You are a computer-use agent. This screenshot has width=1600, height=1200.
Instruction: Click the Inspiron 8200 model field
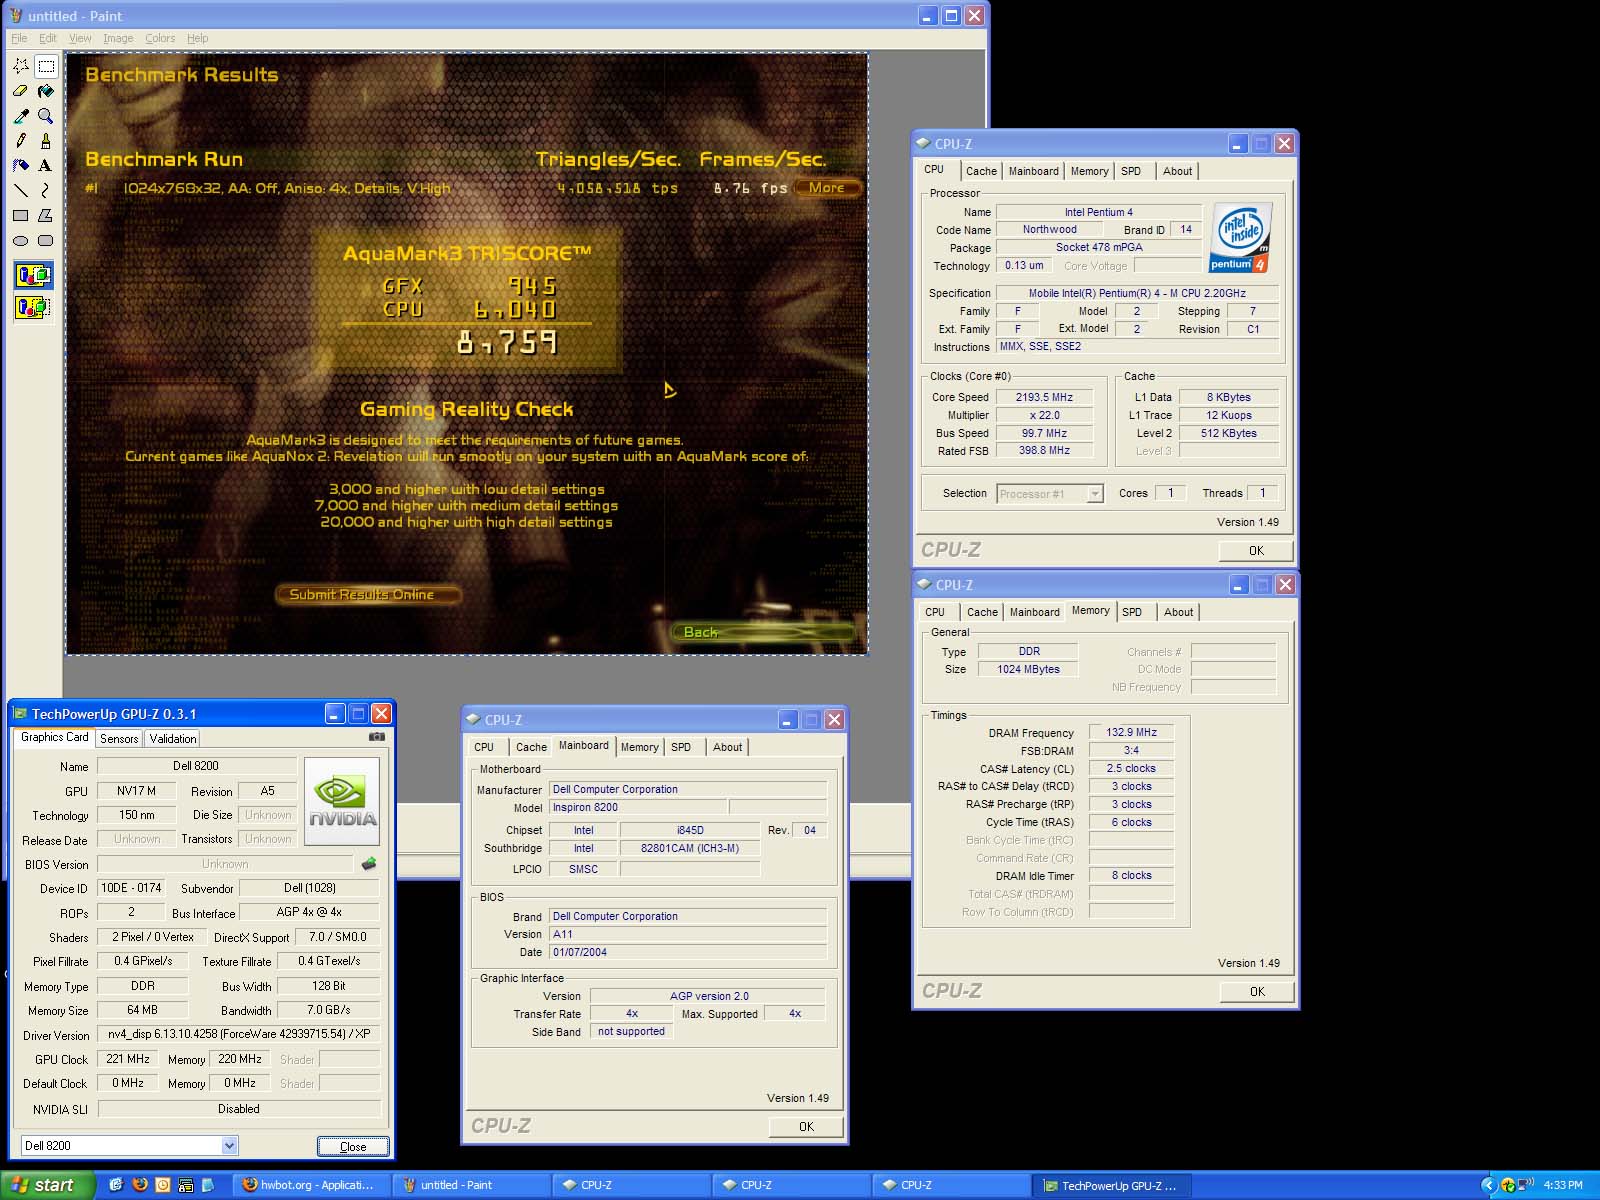(638, 807)
